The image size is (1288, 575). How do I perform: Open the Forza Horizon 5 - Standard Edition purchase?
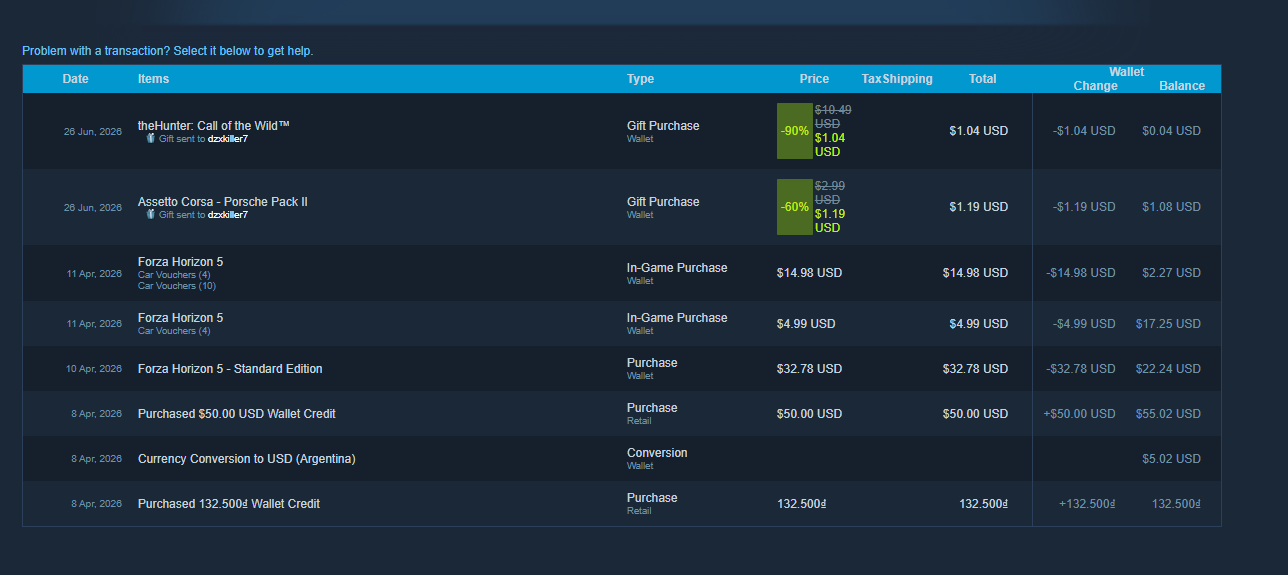click(621, 369)
